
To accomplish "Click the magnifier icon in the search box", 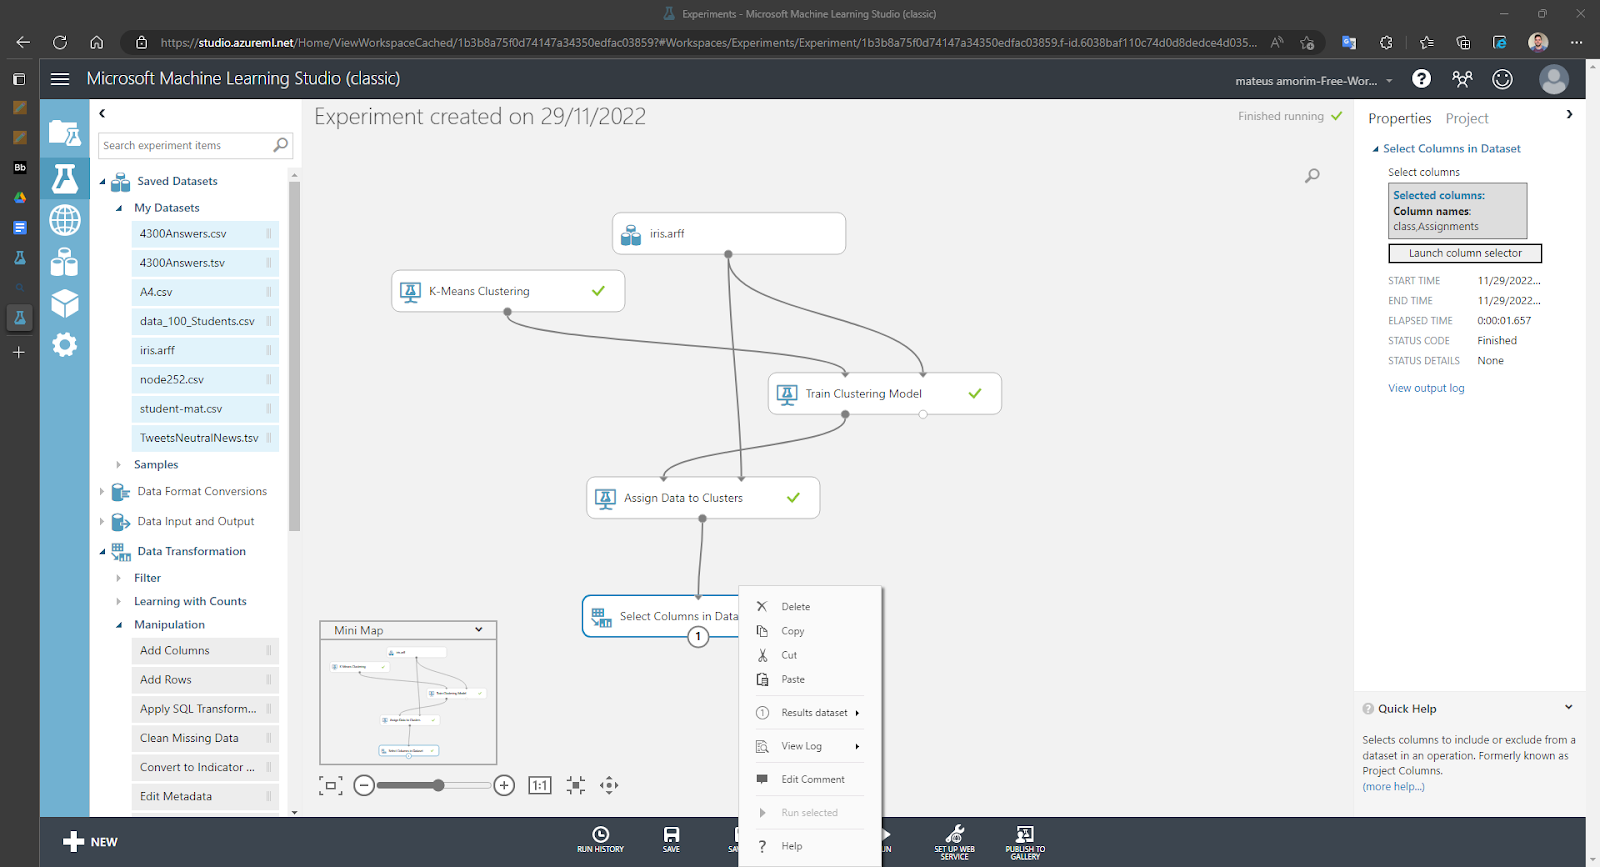I will pos(281,145).
